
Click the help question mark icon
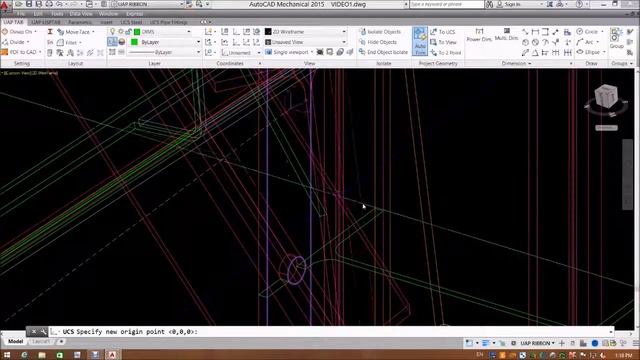point(579,4)
